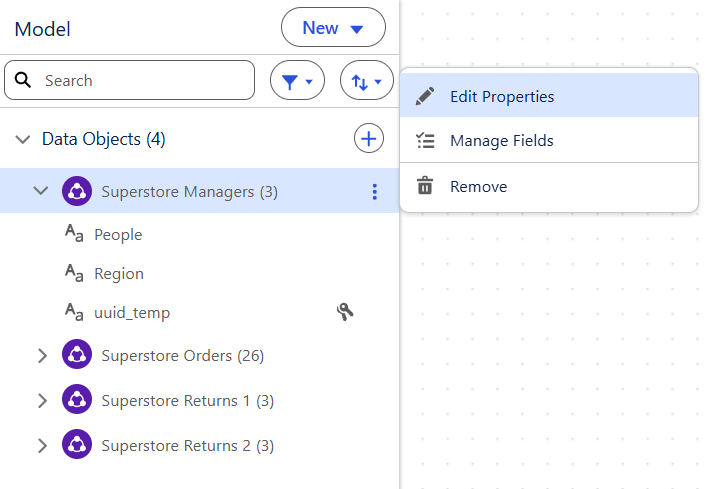
Task: Click the text type icon beside Region
Action: pyautogui.click(x=74, y=273)
